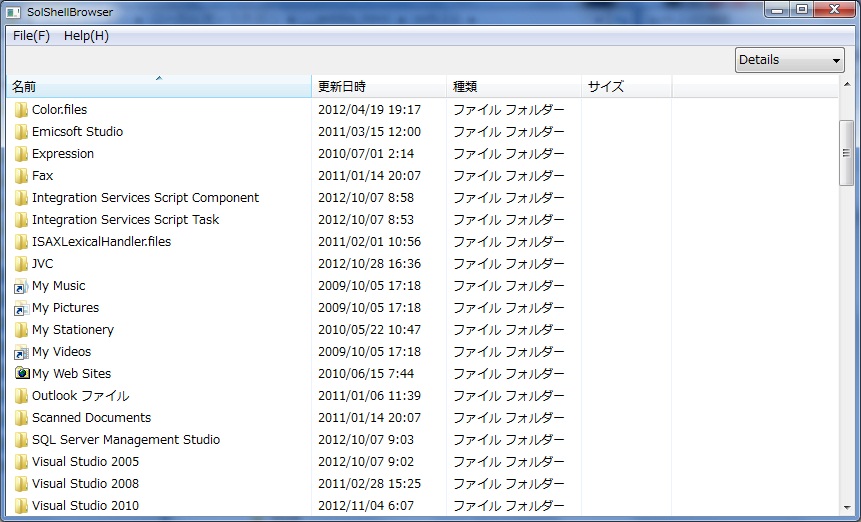Screen dimensions: 861x522
Task: Select the My Stationery name text
Action: (x=72, y=330)
